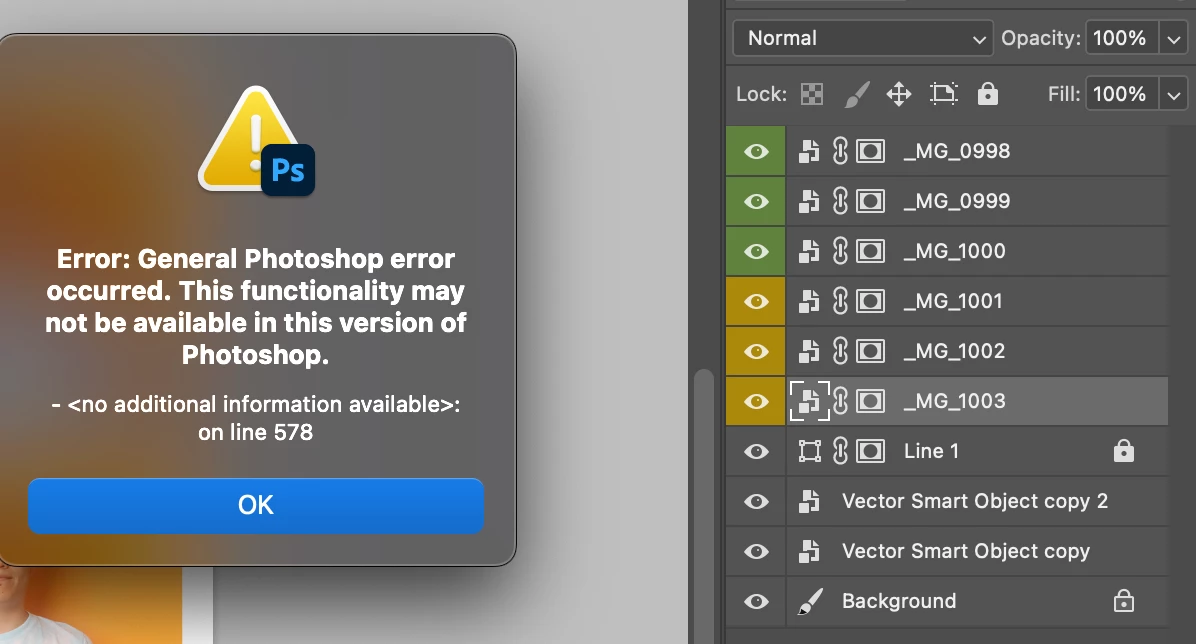Click mask link icon on Line 1
The height and width of the screenshot is (644, 1196).
[x=840, y=452]
